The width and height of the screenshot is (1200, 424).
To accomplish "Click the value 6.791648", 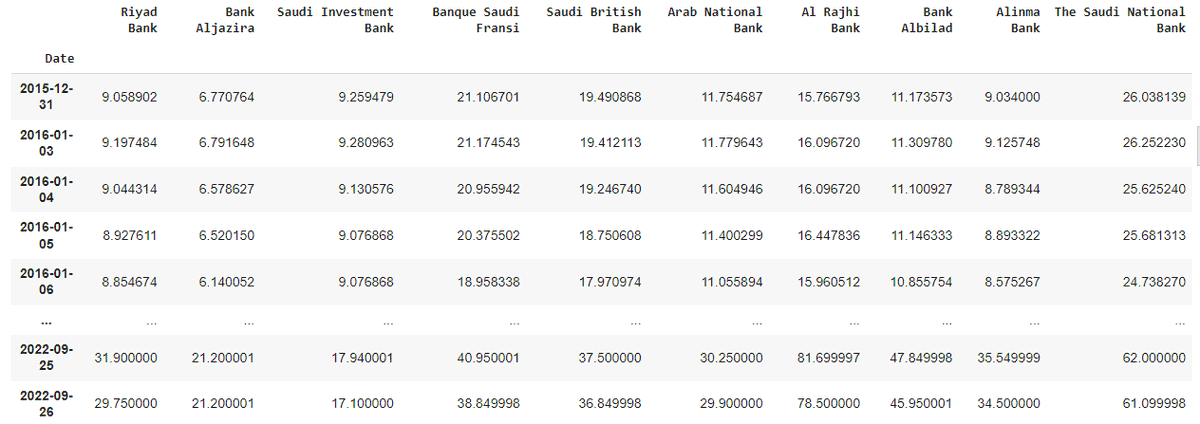I will (x=227, y=143).
